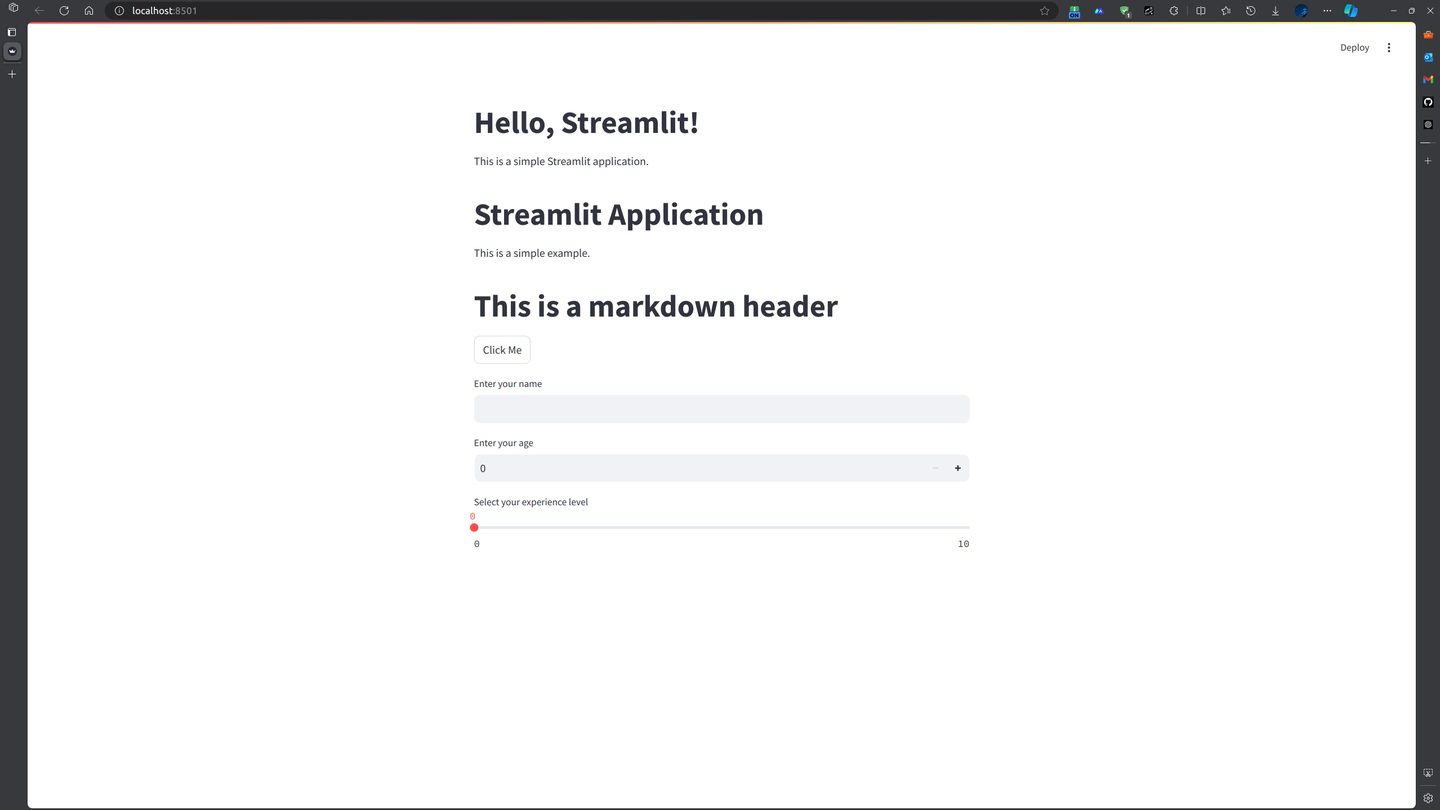
Task: Click the "Enter your name" text field
Action: [x=721, y=408]
